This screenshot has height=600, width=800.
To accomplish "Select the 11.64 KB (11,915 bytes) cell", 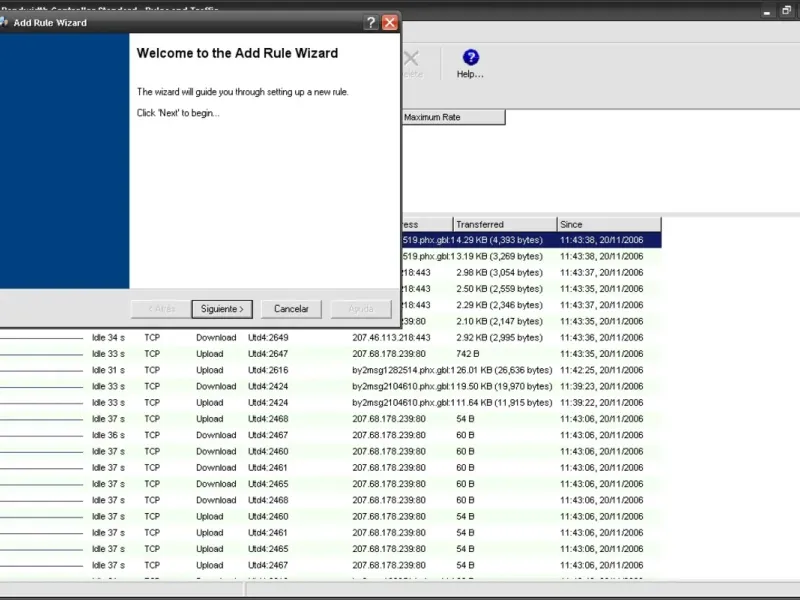I will pos(504,403).
